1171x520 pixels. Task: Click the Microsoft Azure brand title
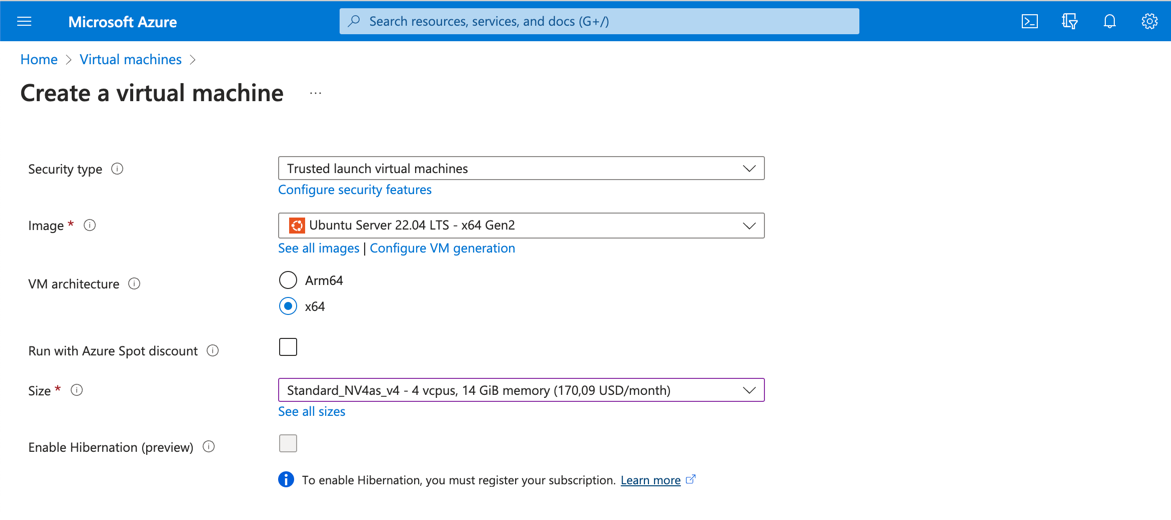pyautogui.click(x=122, y=22)
